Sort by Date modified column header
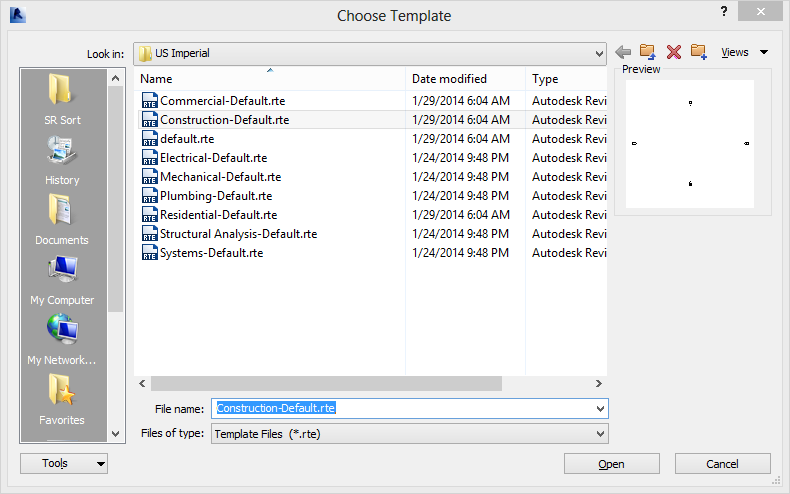Viewport: 790px width, 494px height. coord(465,79)
